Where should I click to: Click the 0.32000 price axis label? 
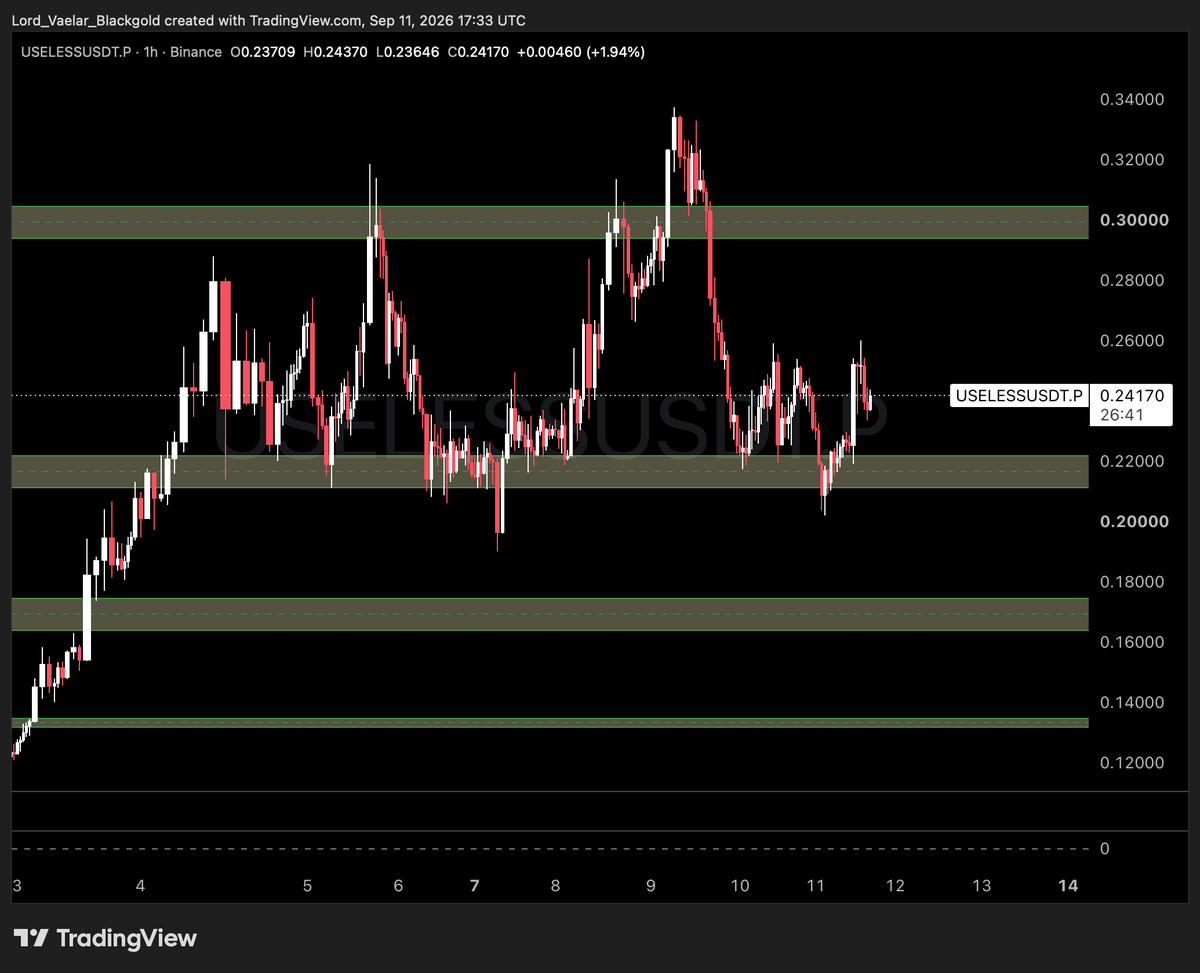1132,160
